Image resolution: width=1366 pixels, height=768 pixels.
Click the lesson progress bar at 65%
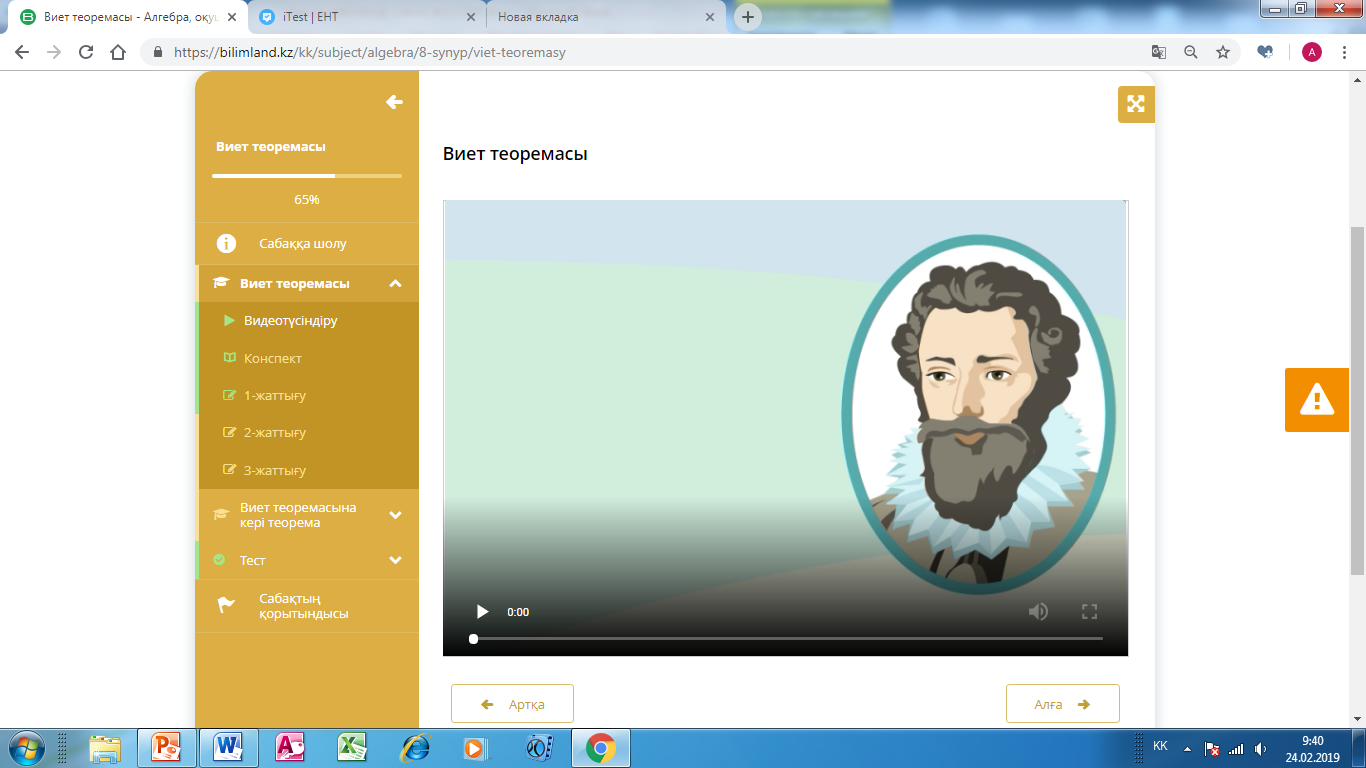click(x=307, y=176)
